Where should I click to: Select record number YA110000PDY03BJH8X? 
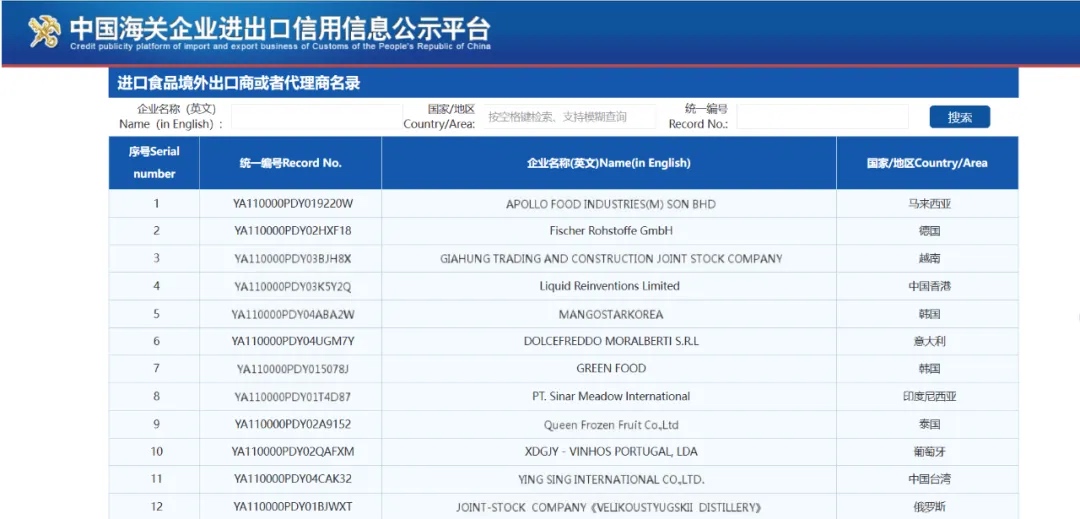click(x=293, y=259)
